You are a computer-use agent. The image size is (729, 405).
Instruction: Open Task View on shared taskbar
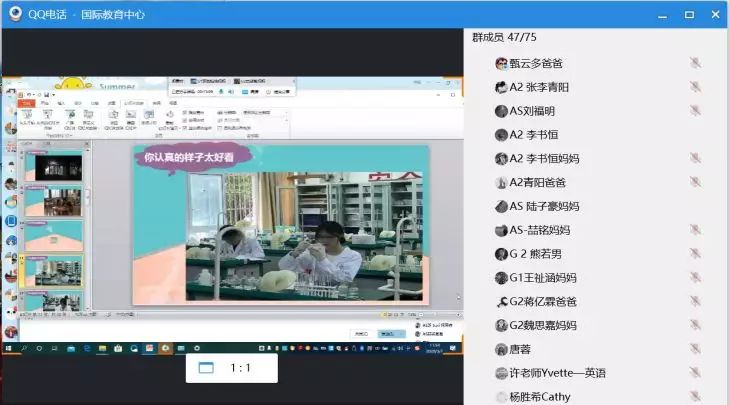(x=54, y=348)
